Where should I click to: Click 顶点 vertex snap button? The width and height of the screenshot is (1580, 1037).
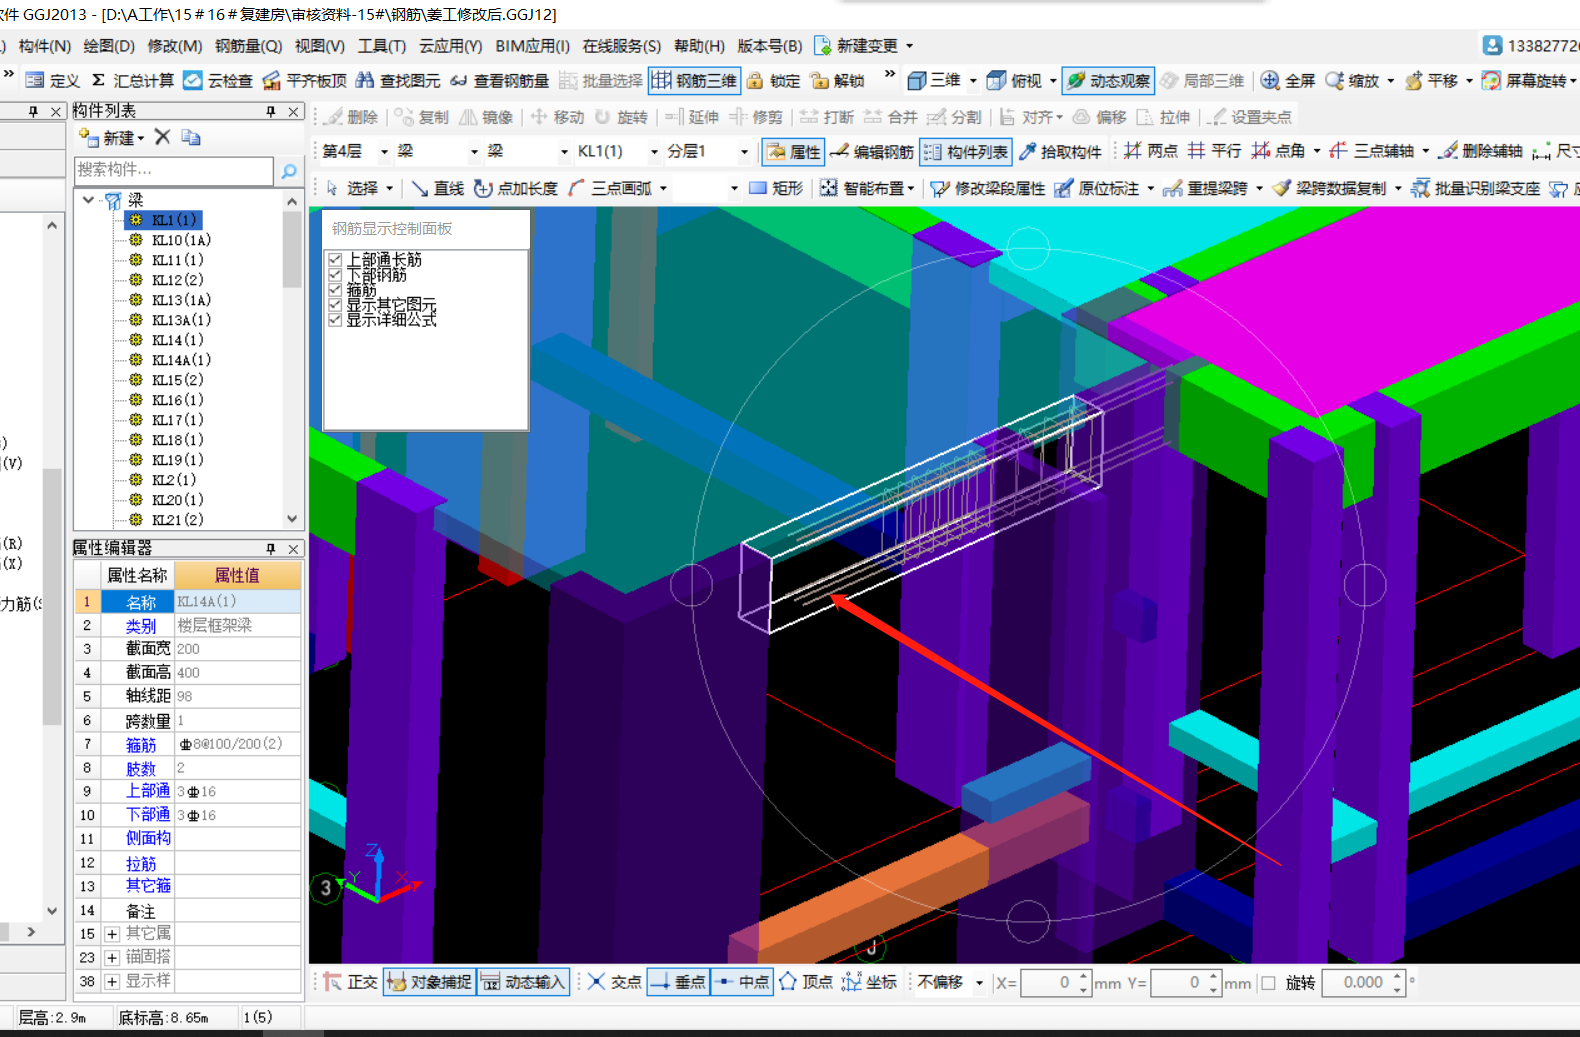coord(805,982)
